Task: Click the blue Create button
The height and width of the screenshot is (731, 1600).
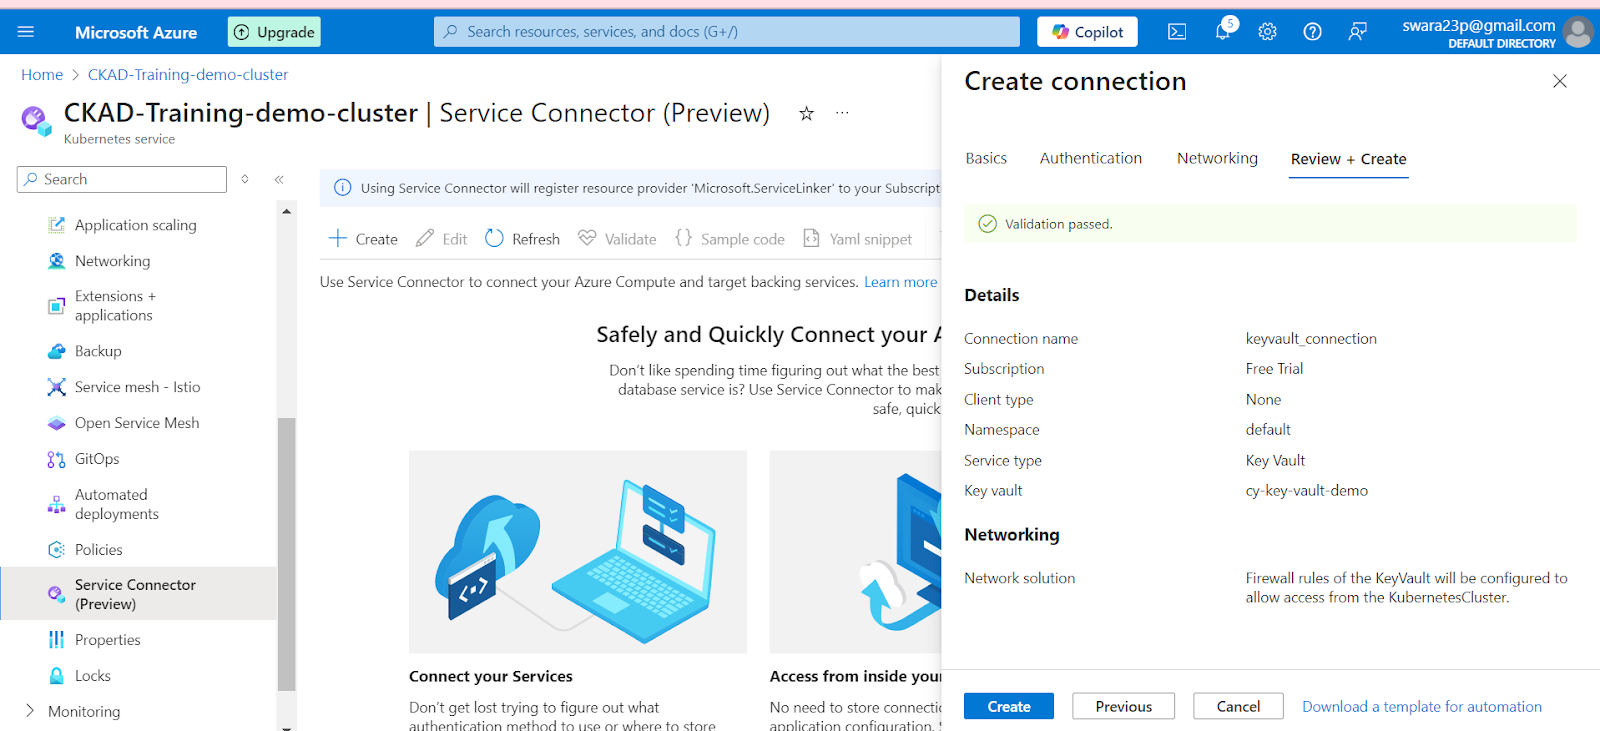Action: (1009, 706)
